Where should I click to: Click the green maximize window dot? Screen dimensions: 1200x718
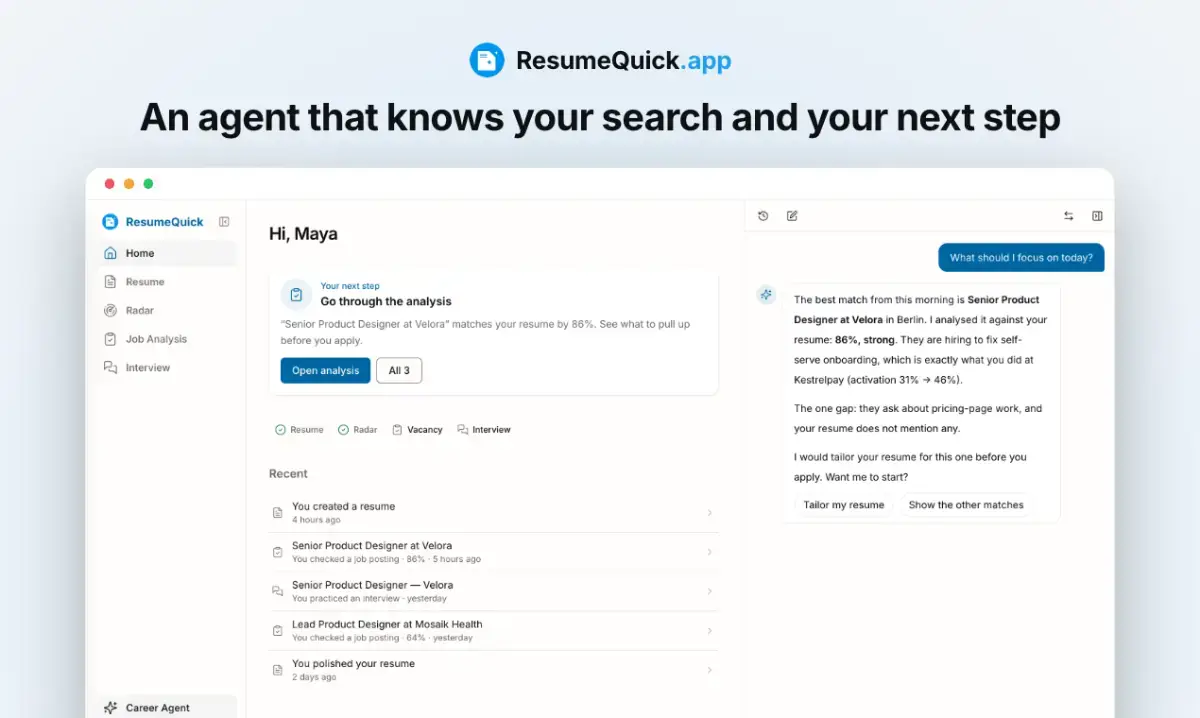tap(148, 184)
